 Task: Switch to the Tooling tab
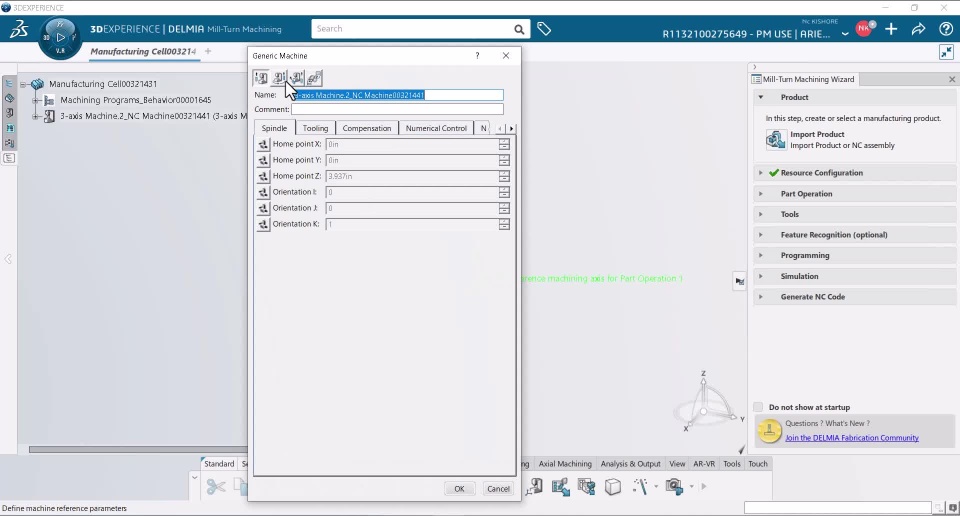(315, 128)
